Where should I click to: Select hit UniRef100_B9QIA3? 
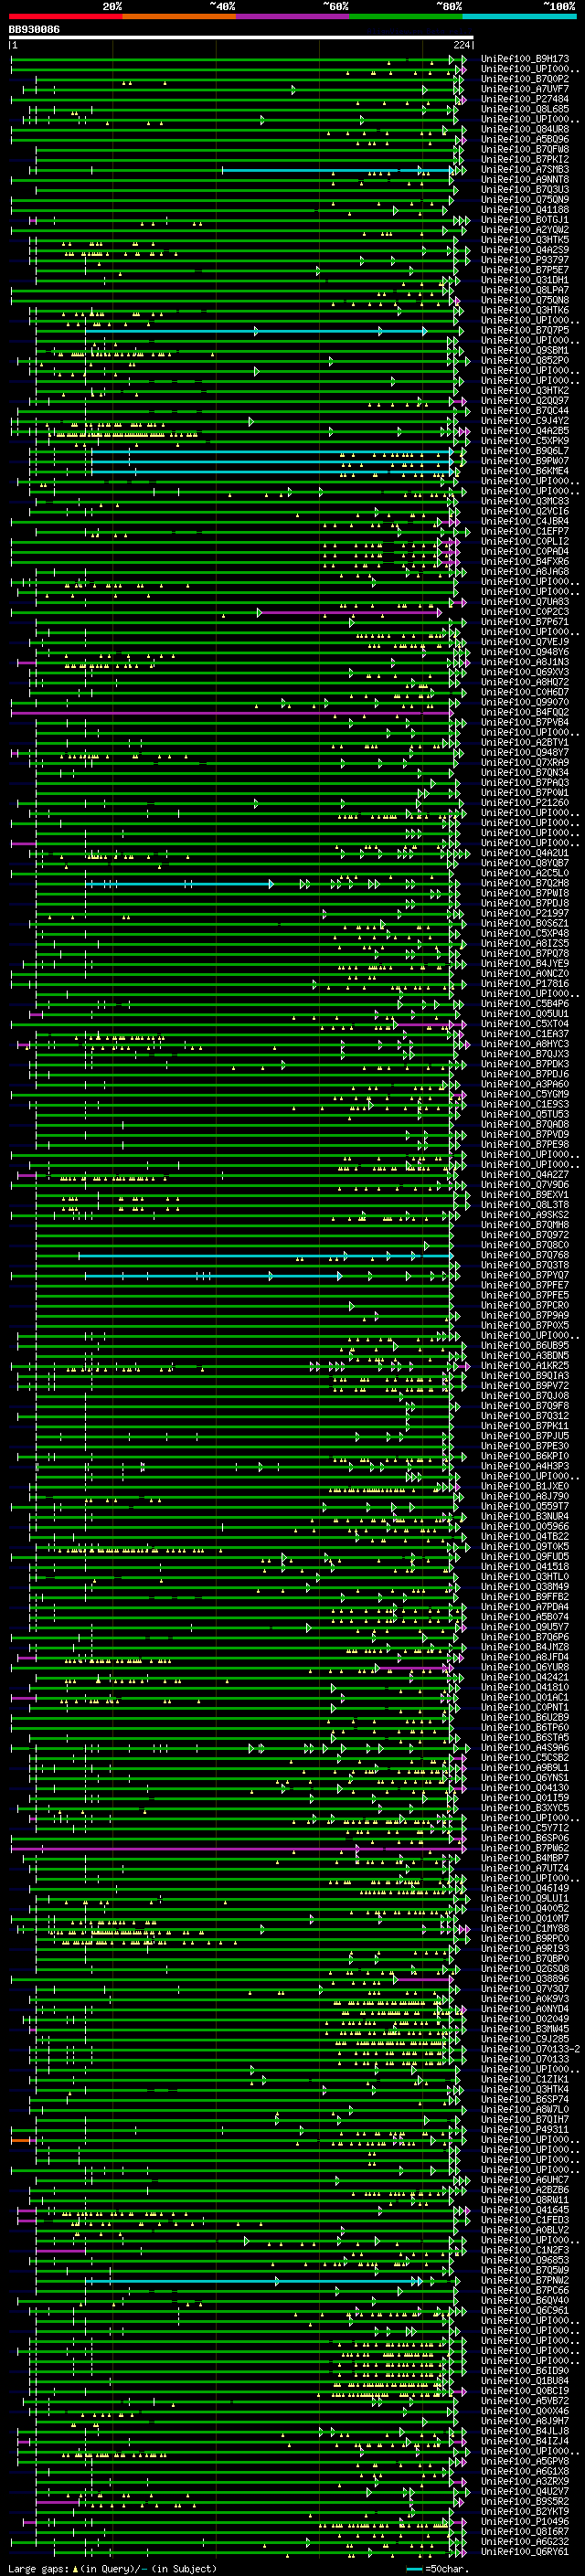[x=524, y=1376]
